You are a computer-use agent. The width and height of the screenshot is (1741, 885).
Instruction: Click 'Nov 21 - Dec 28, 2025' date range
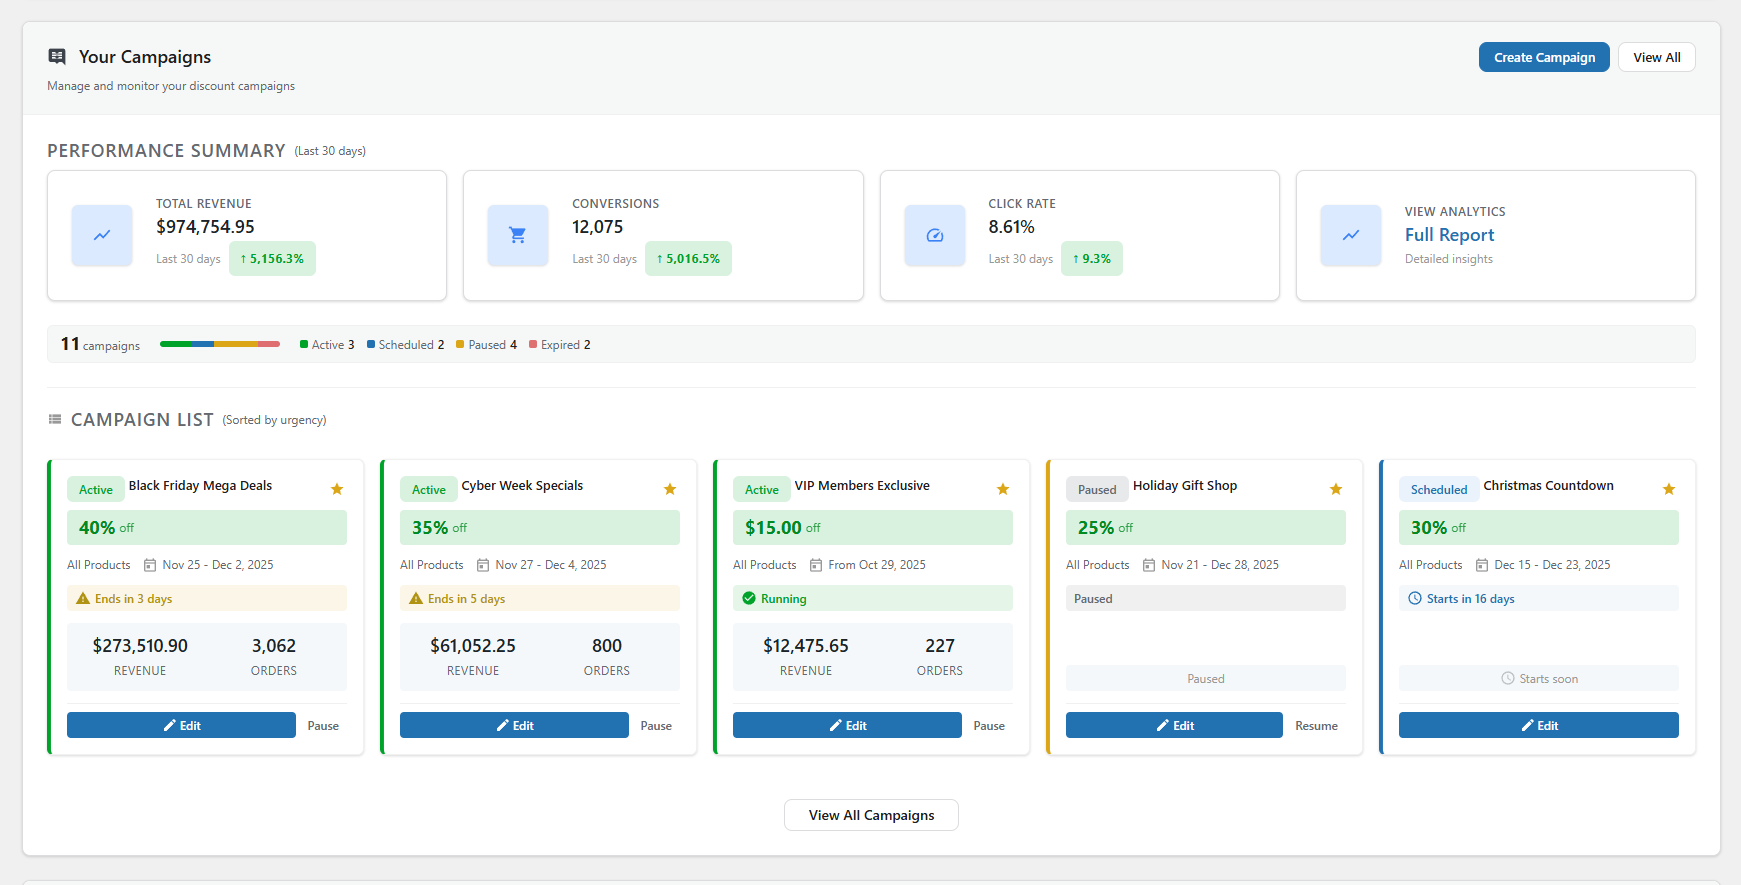click(x=1220, y=565)
